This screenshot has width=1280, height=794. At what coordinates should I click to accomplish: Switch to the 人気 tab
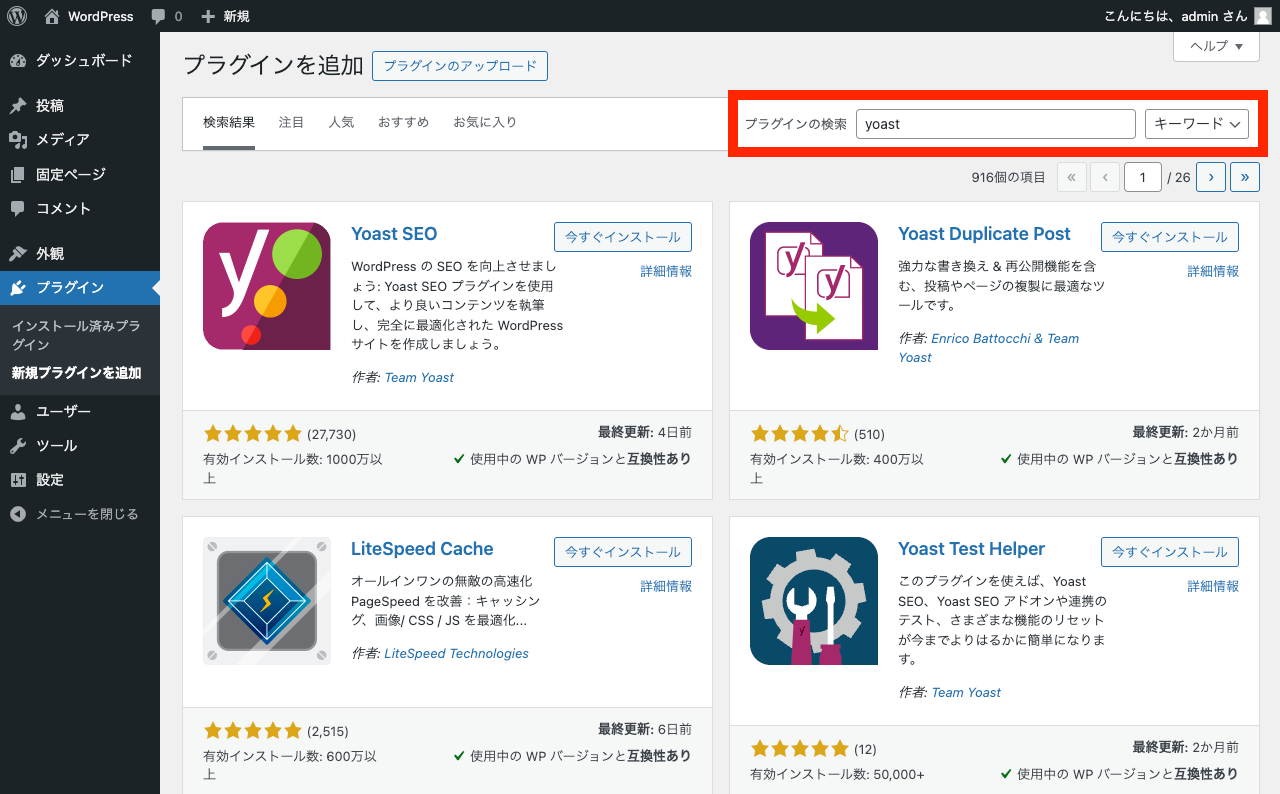click(x=341, y=123)
